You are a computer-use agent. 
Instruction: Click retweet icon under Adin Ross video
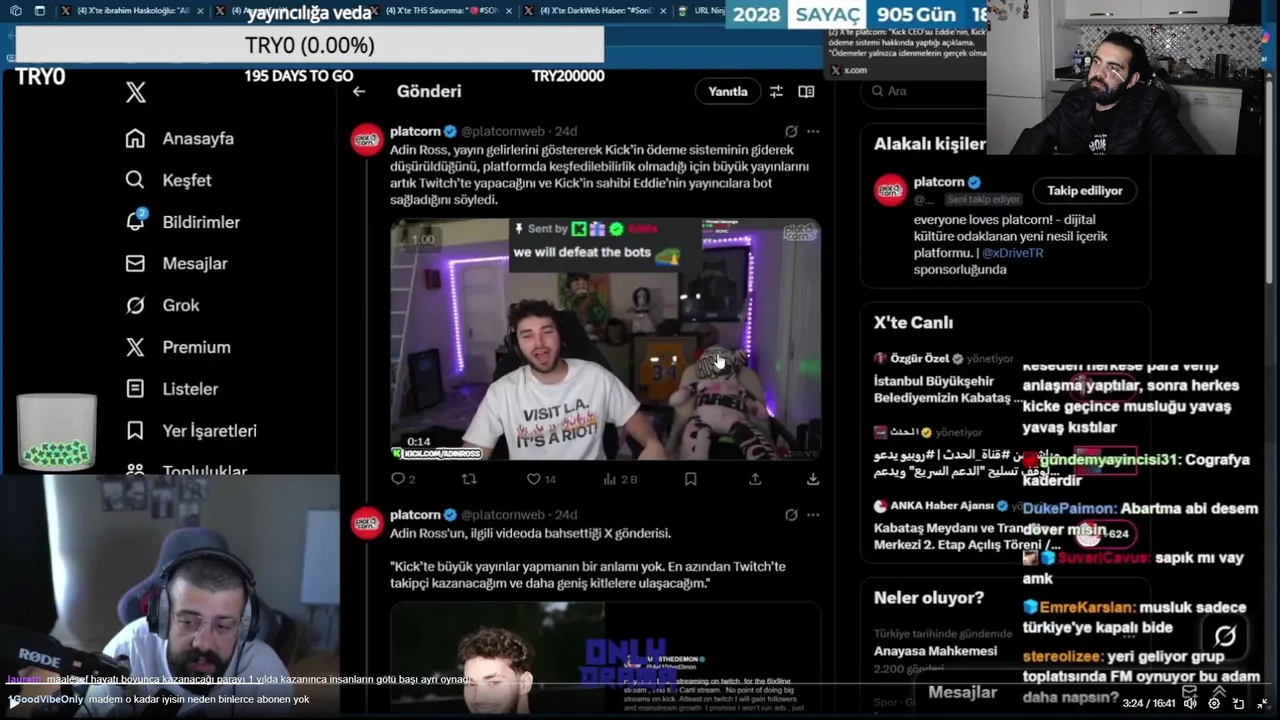pyautogui.click(x=468, y=479)
